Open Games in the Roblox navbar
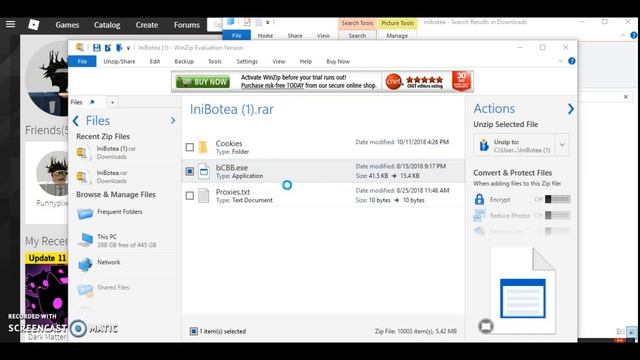This screenshot has width=640, height=360. [67, 25]
